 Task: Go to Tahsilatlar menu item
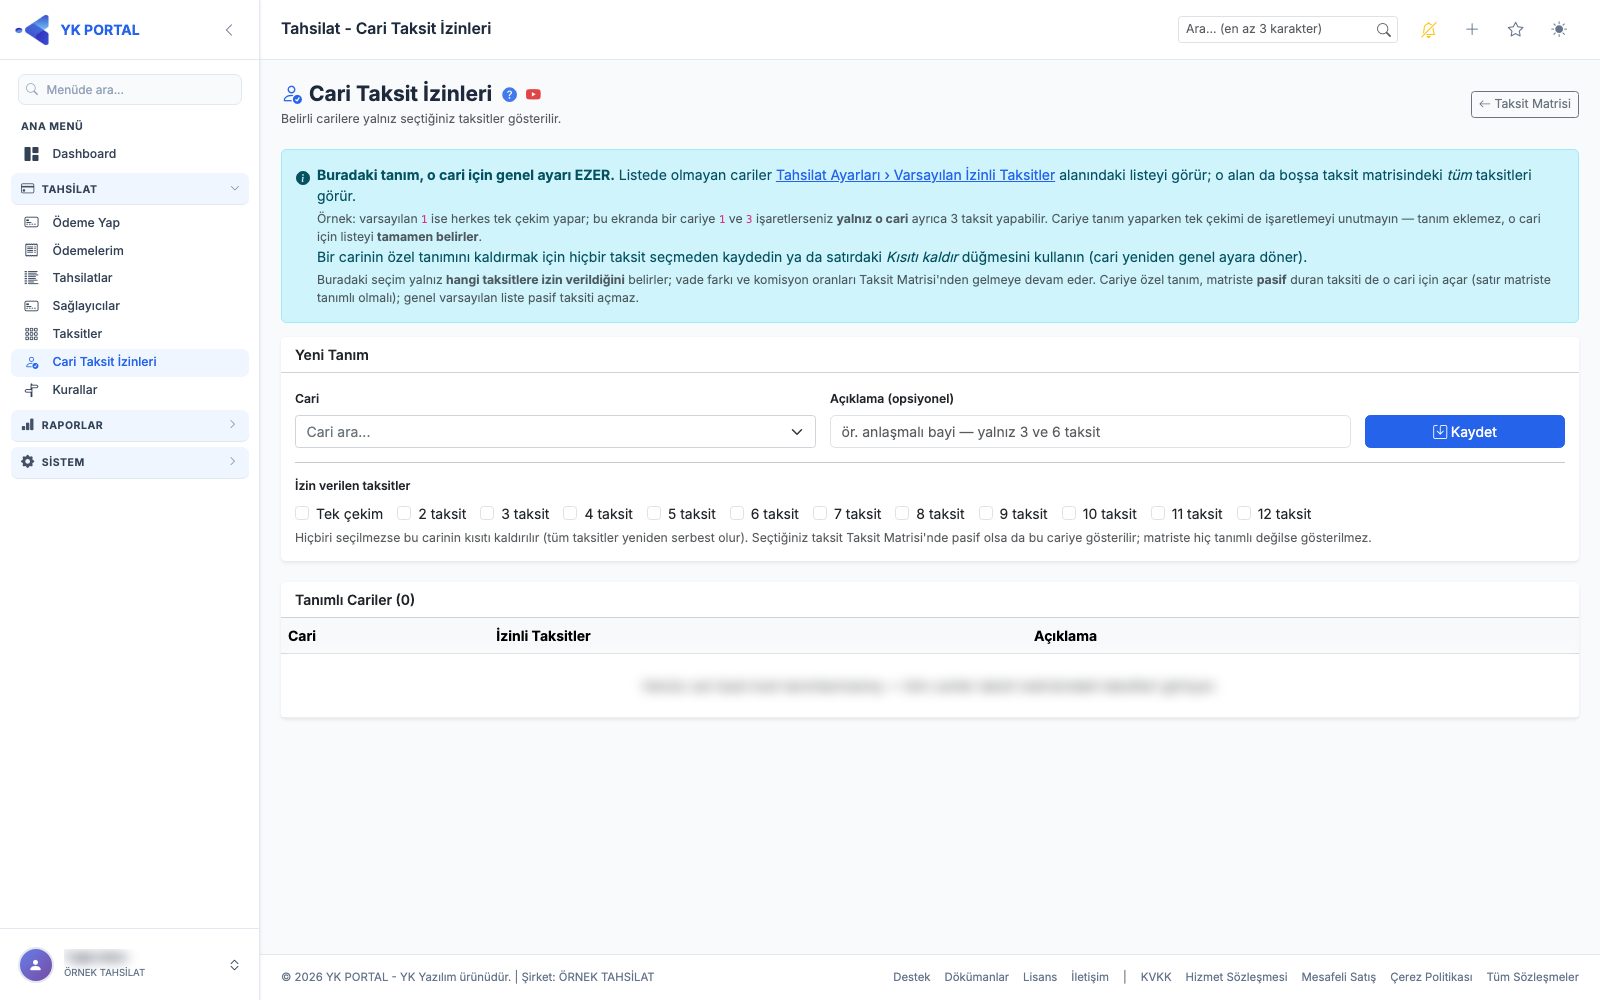coord(130,278)
